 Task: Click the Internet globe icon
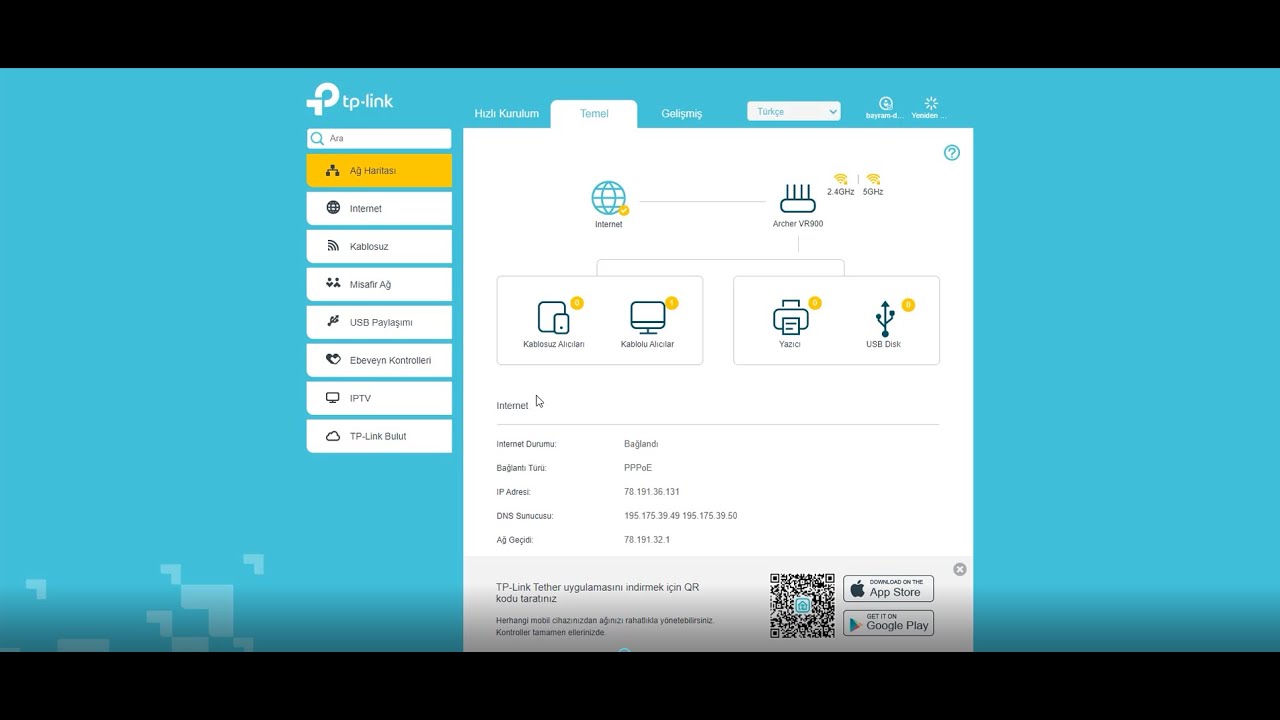coord(608,198)
